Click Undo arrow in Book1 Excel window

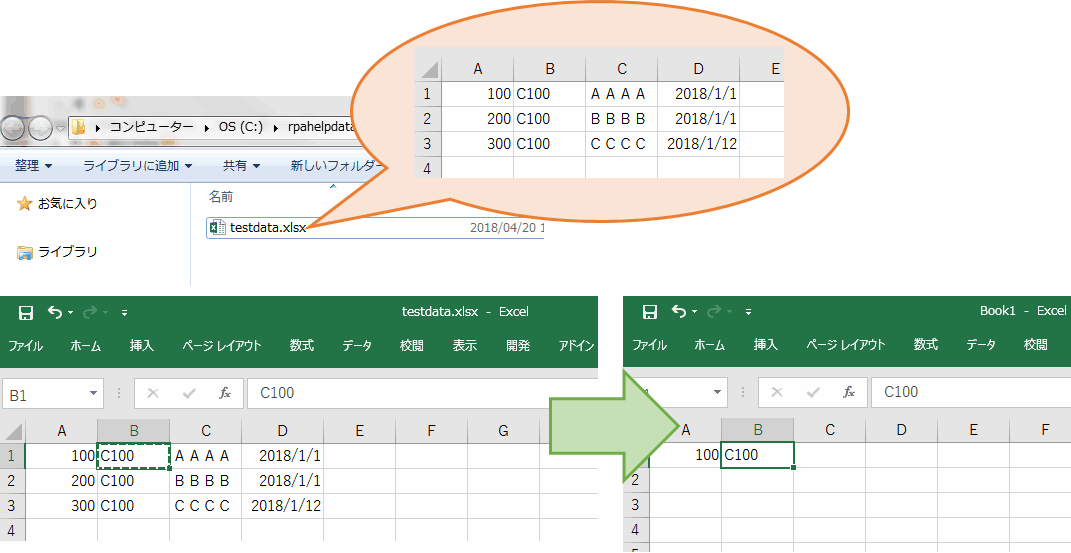[679, 312]
